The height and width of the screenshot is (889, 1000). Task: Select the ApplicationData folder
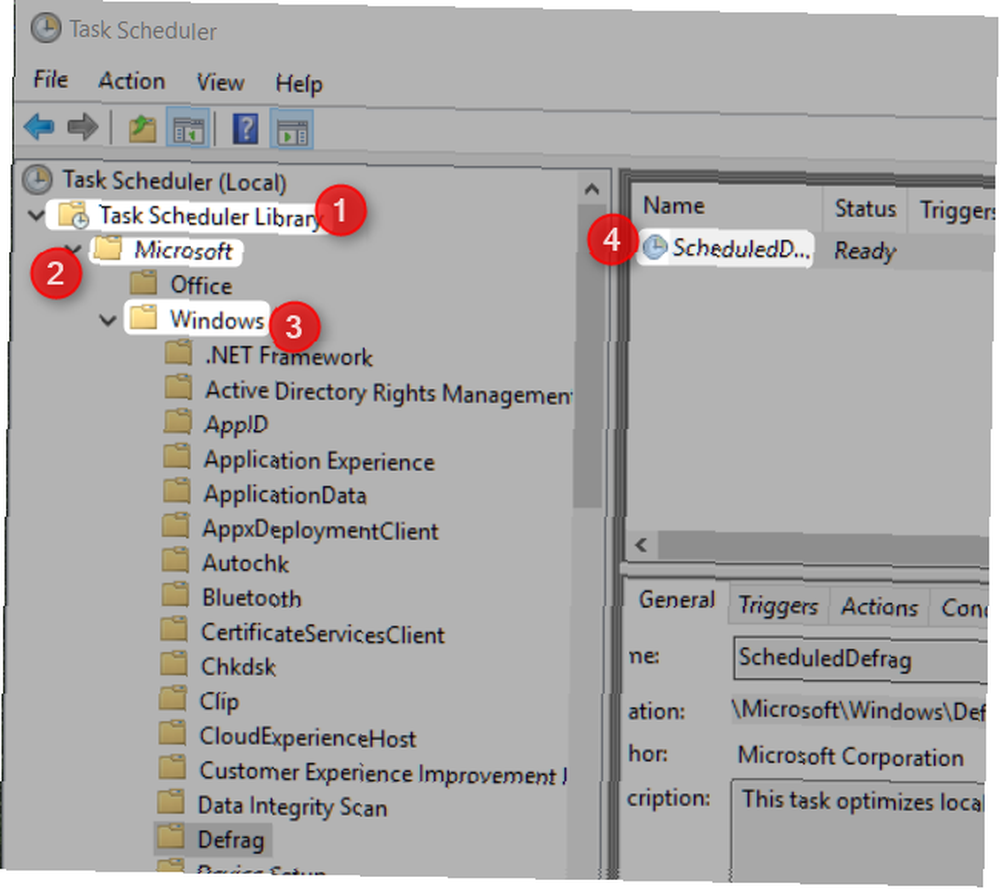285,495
